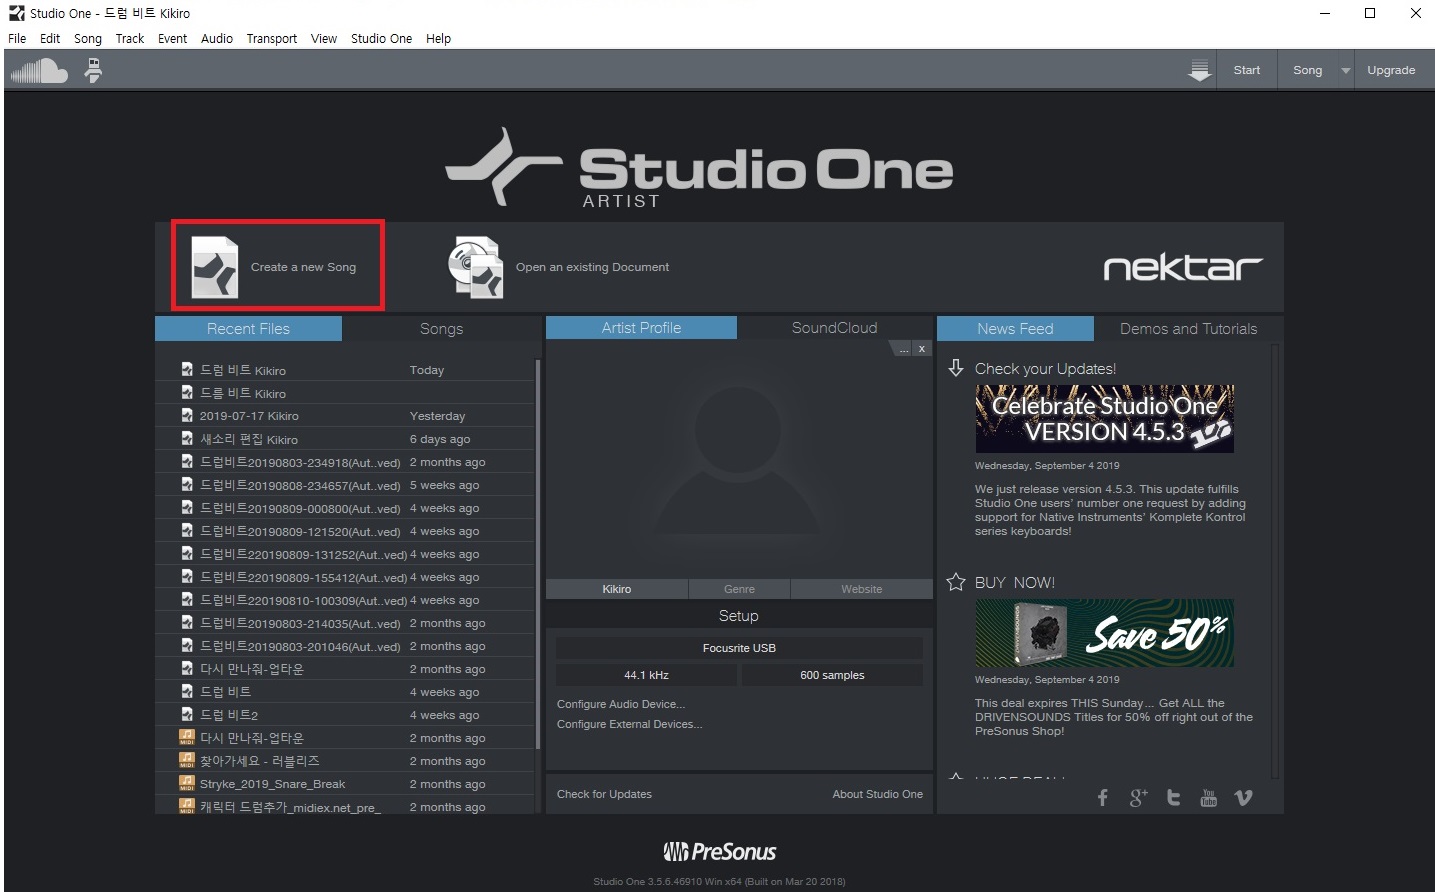
Task: Open the Audio menu
Action: tap(217, 38)
